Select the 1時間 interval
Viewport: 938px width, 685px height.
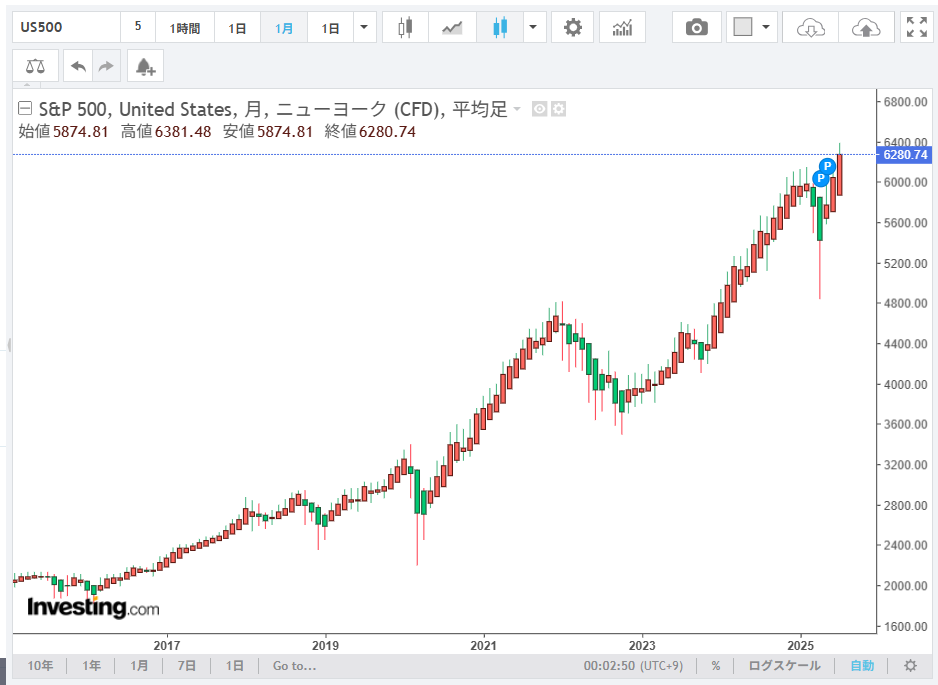(184, 28)
